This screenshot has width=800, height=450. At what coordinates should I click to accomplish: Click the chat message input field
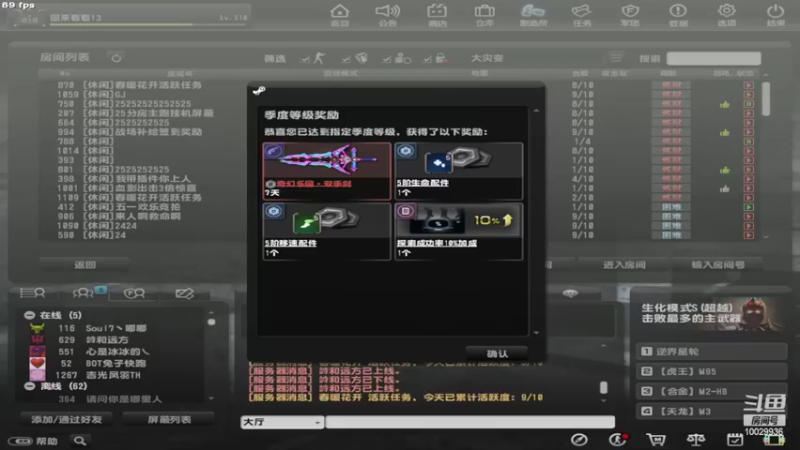click(x=470, y=422)
